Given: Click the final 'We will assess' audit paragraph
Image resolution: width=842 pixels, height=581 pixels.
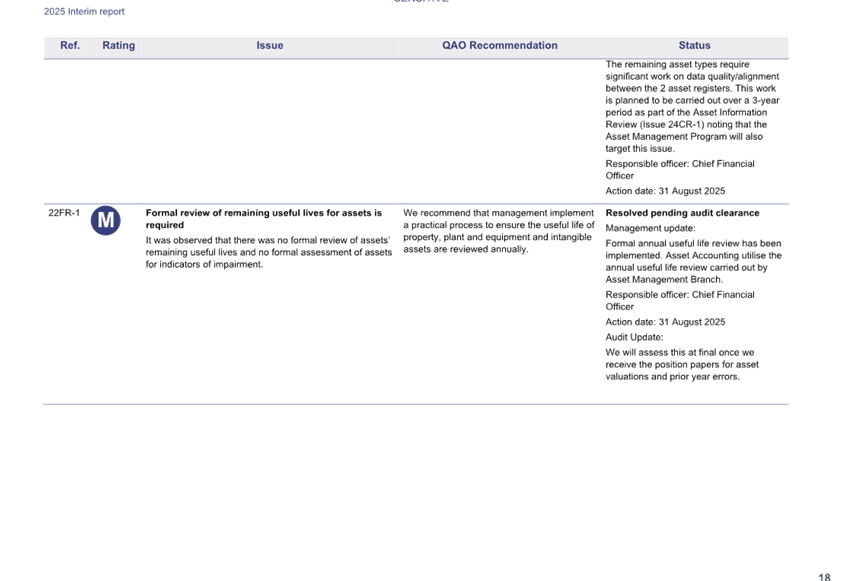Looking at the screenshot, I should pos(680,365).
